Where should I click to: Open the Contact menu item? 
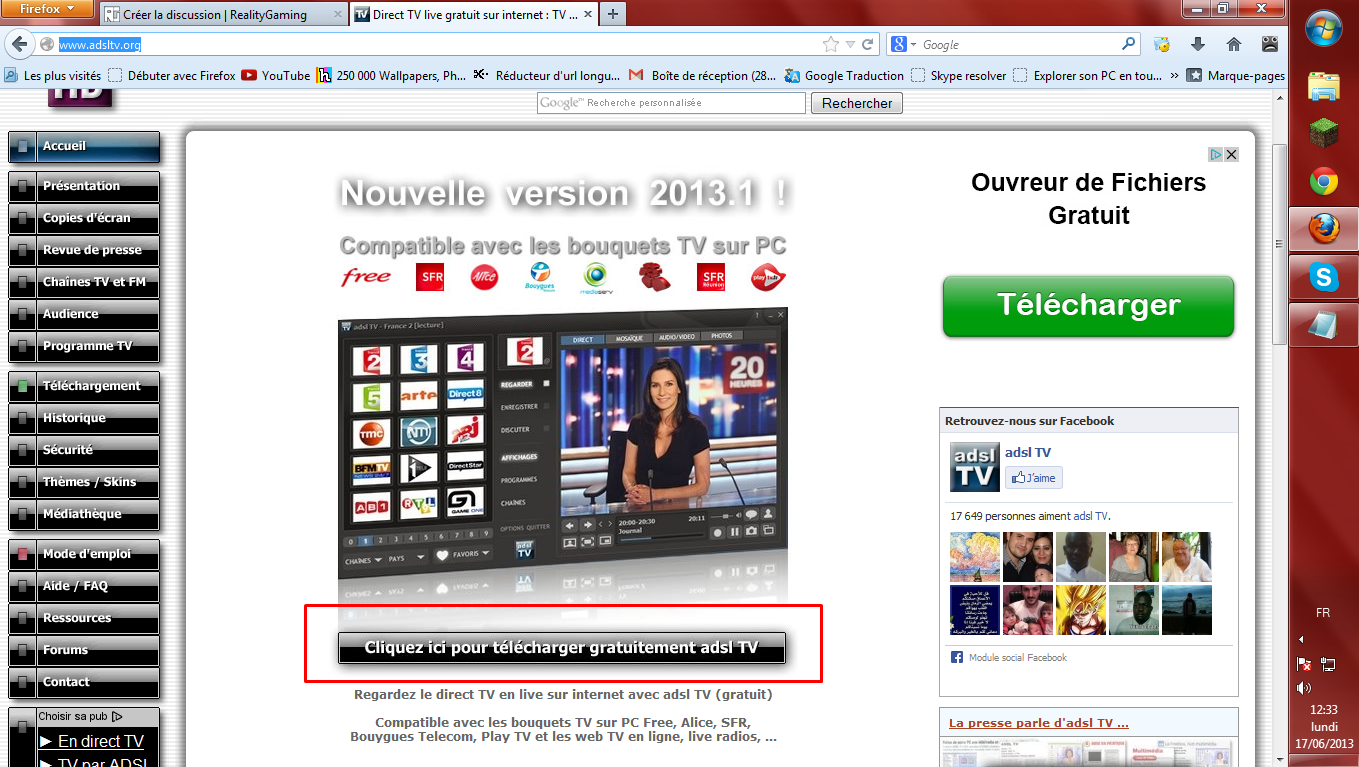tap(84, 682)
